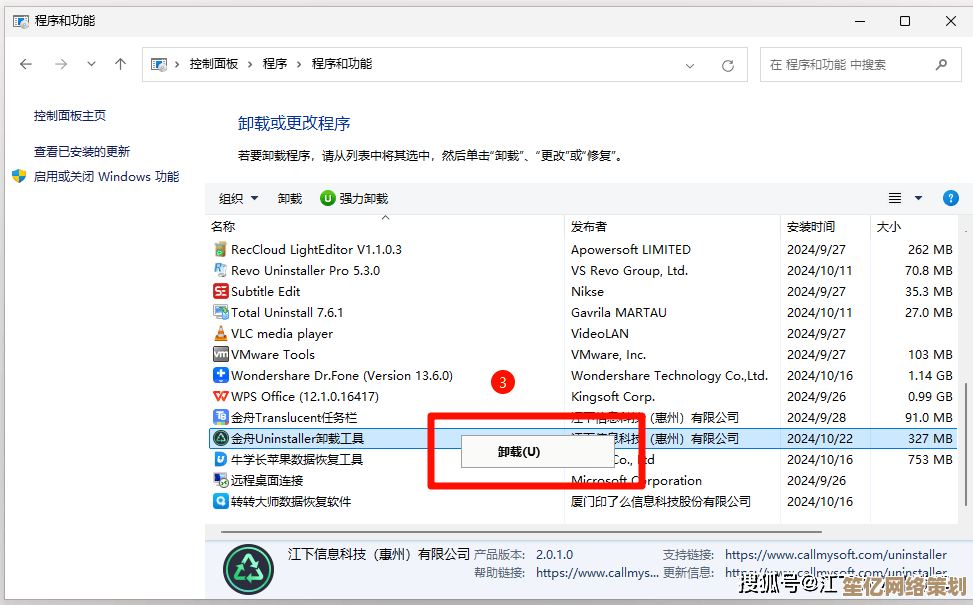Go up one folder level
Viewport: 973px width, 605px height.
pos(121,64)
